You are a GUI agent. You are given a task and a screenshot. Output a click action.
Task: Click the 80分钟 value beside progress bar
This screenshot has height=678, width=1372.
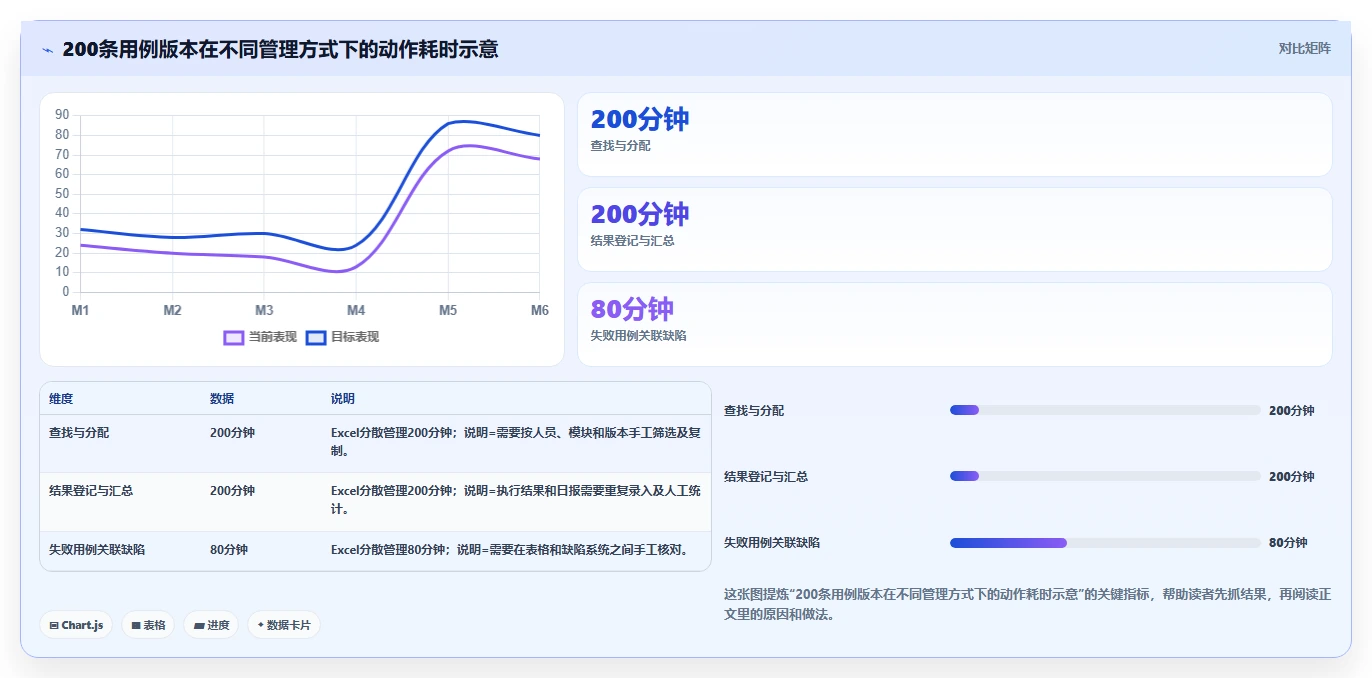click(1288, 543)
